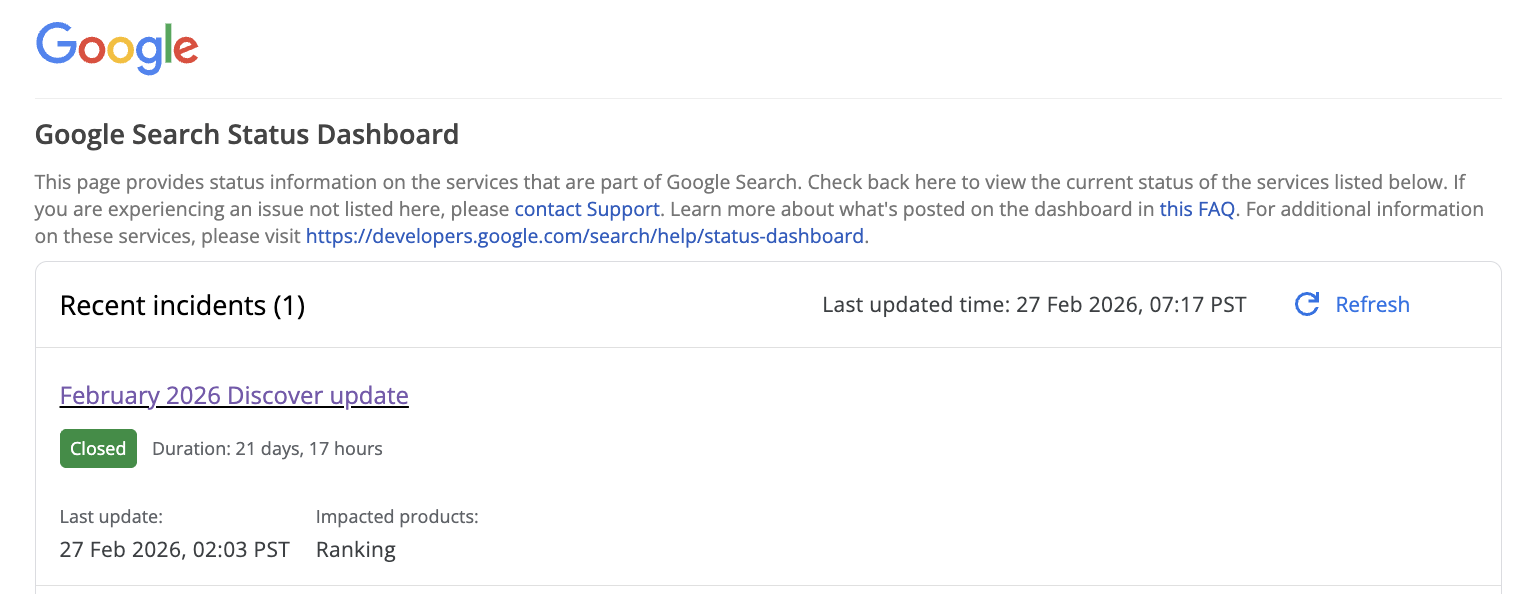1536x594 pixels.
Task: Select the green Closed status badge
Action: pos(97,448)
